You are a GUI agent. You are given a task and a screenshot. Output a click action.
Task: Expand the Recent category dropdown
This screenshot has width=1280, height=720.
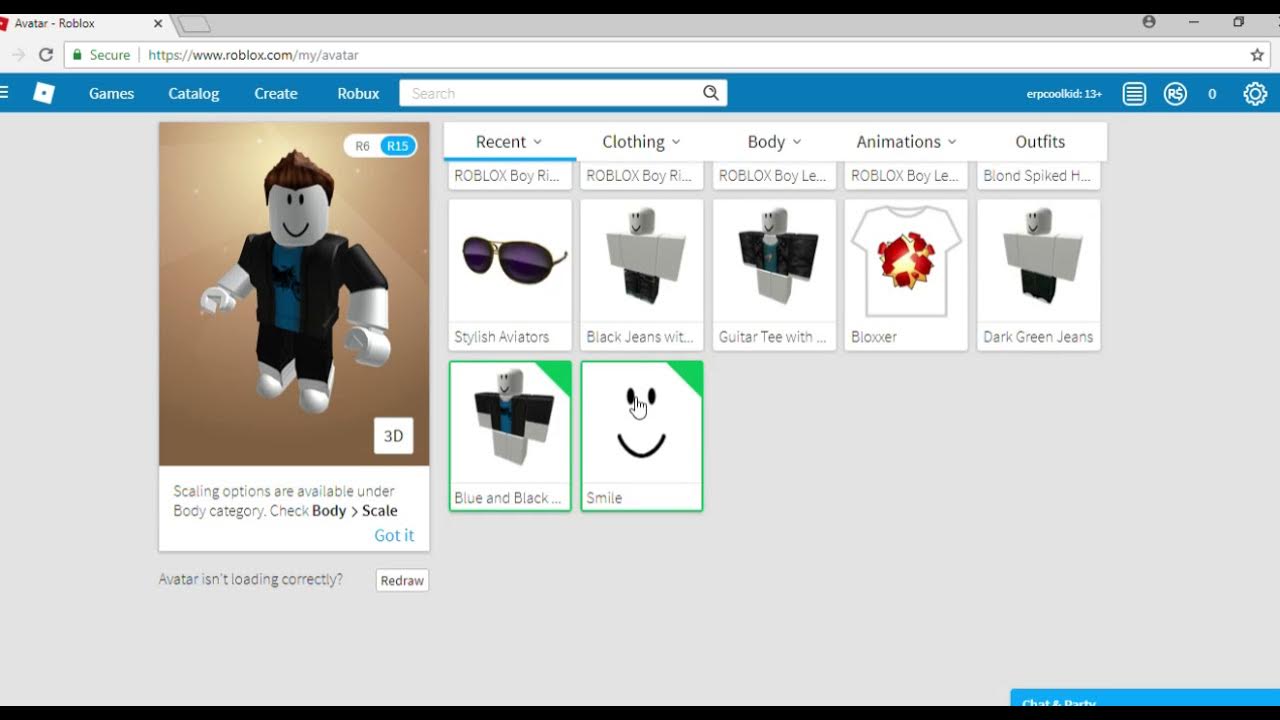click(x=509, y=141)
